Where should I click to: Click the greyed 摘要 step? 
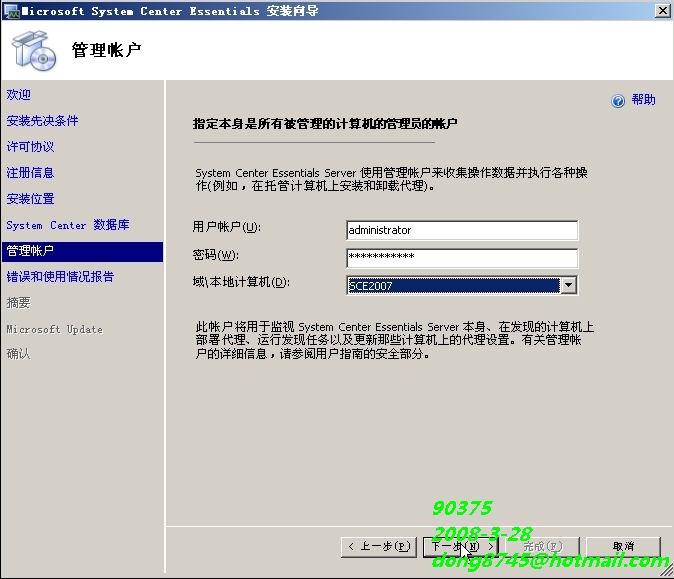tap(18, 303)
